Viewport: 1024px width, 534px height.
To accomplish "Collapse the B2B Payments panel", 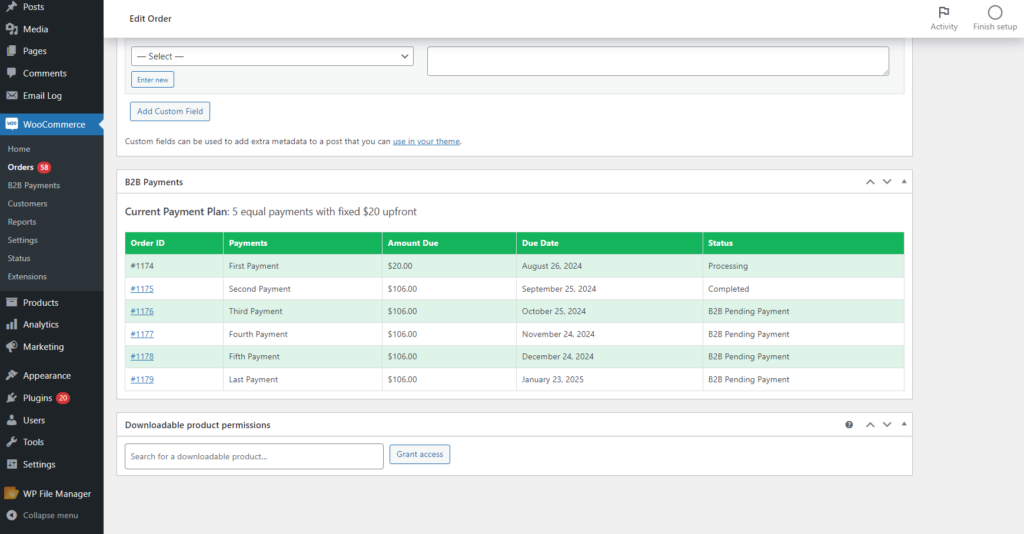I will coord(904,181).
